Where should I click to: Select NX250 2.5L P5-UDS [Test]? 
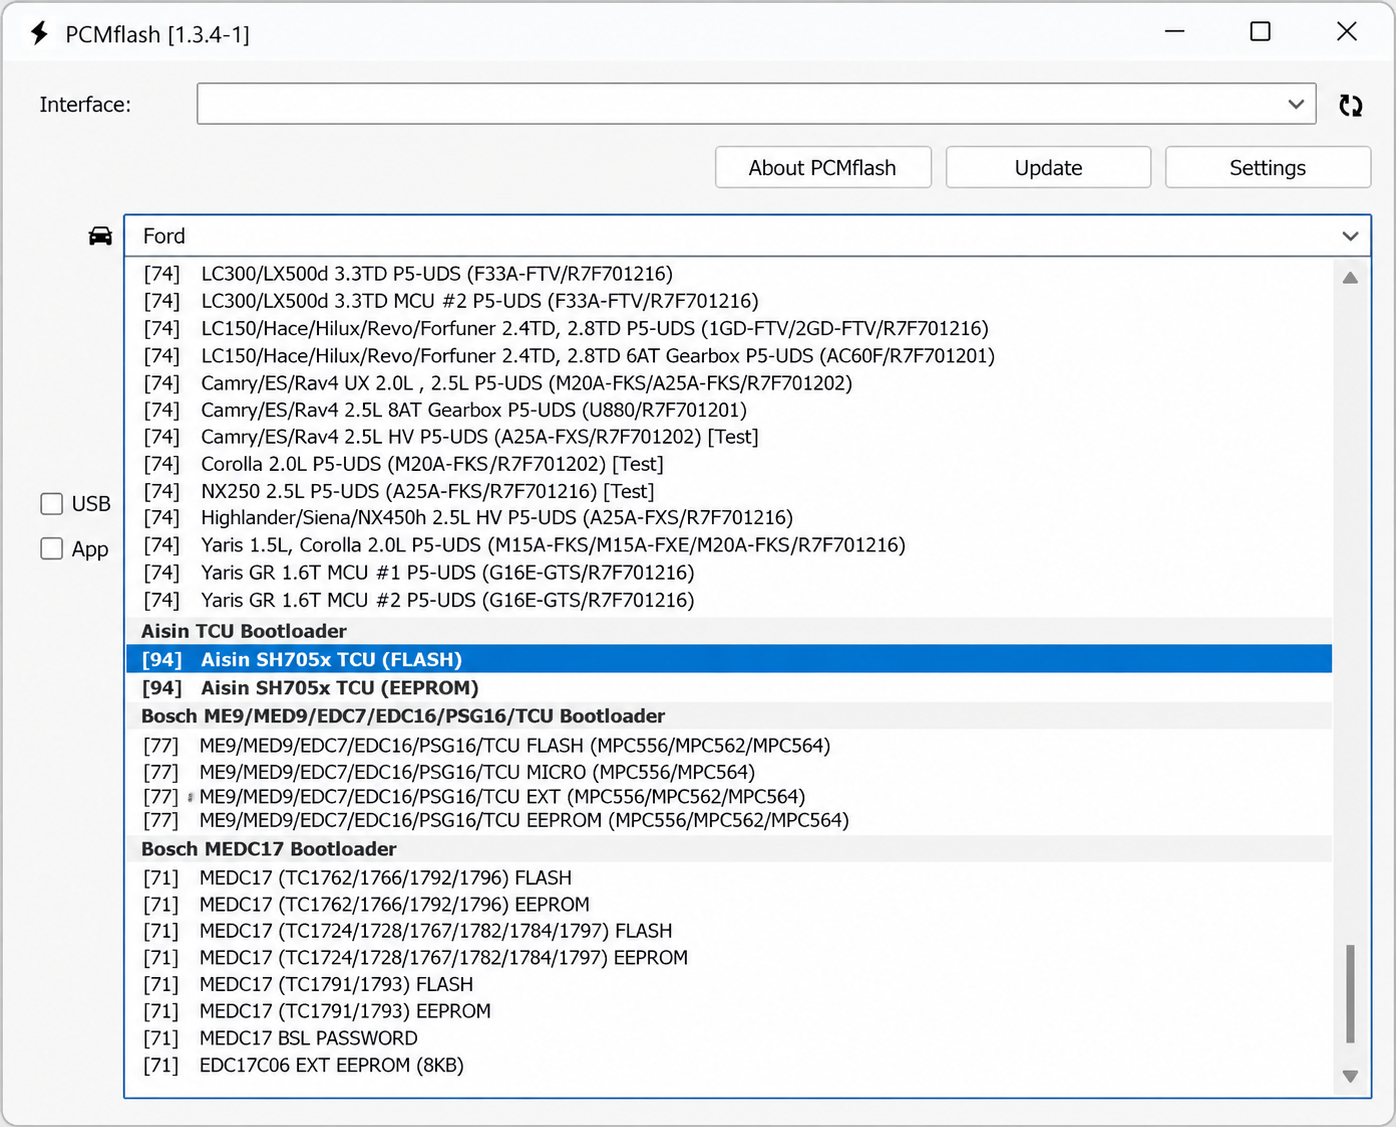(x=729, y=492)
